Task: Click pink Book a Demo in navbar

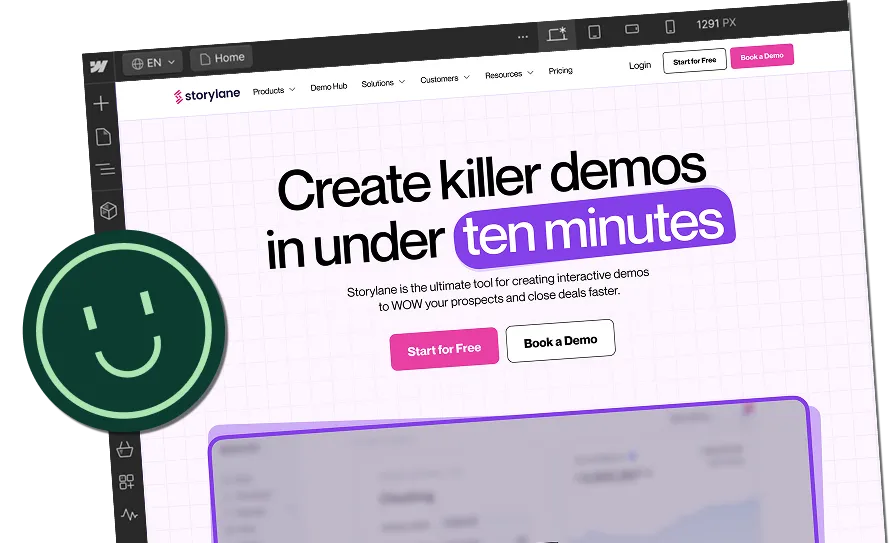Action: click(x=762, y=56)
